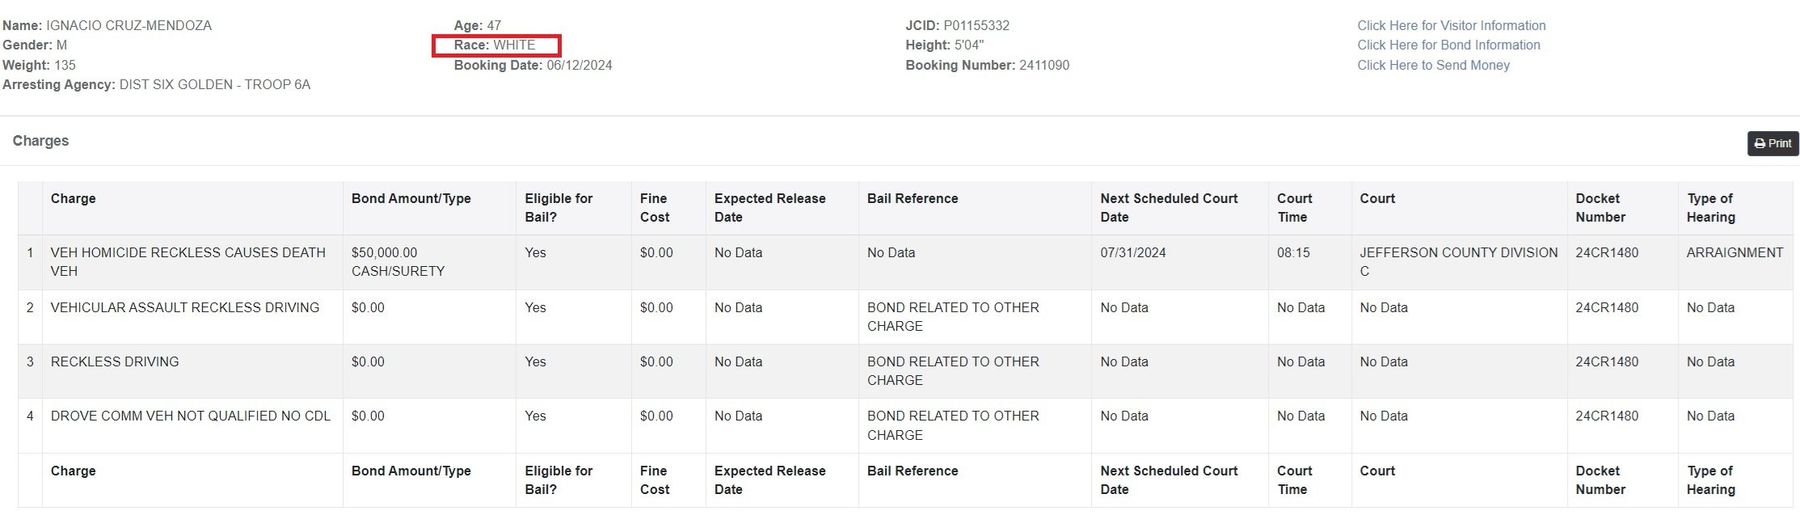The width and height of the screenshot is (1800, 512).
Task: Click the Print button
Action: (x=1772, y=143)
